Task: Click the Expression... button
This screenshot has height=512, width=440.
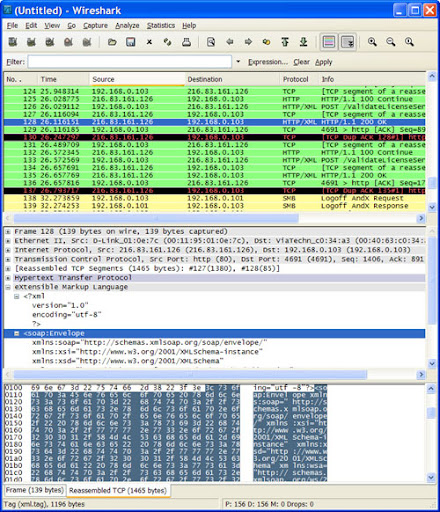Action: (268, 62)
